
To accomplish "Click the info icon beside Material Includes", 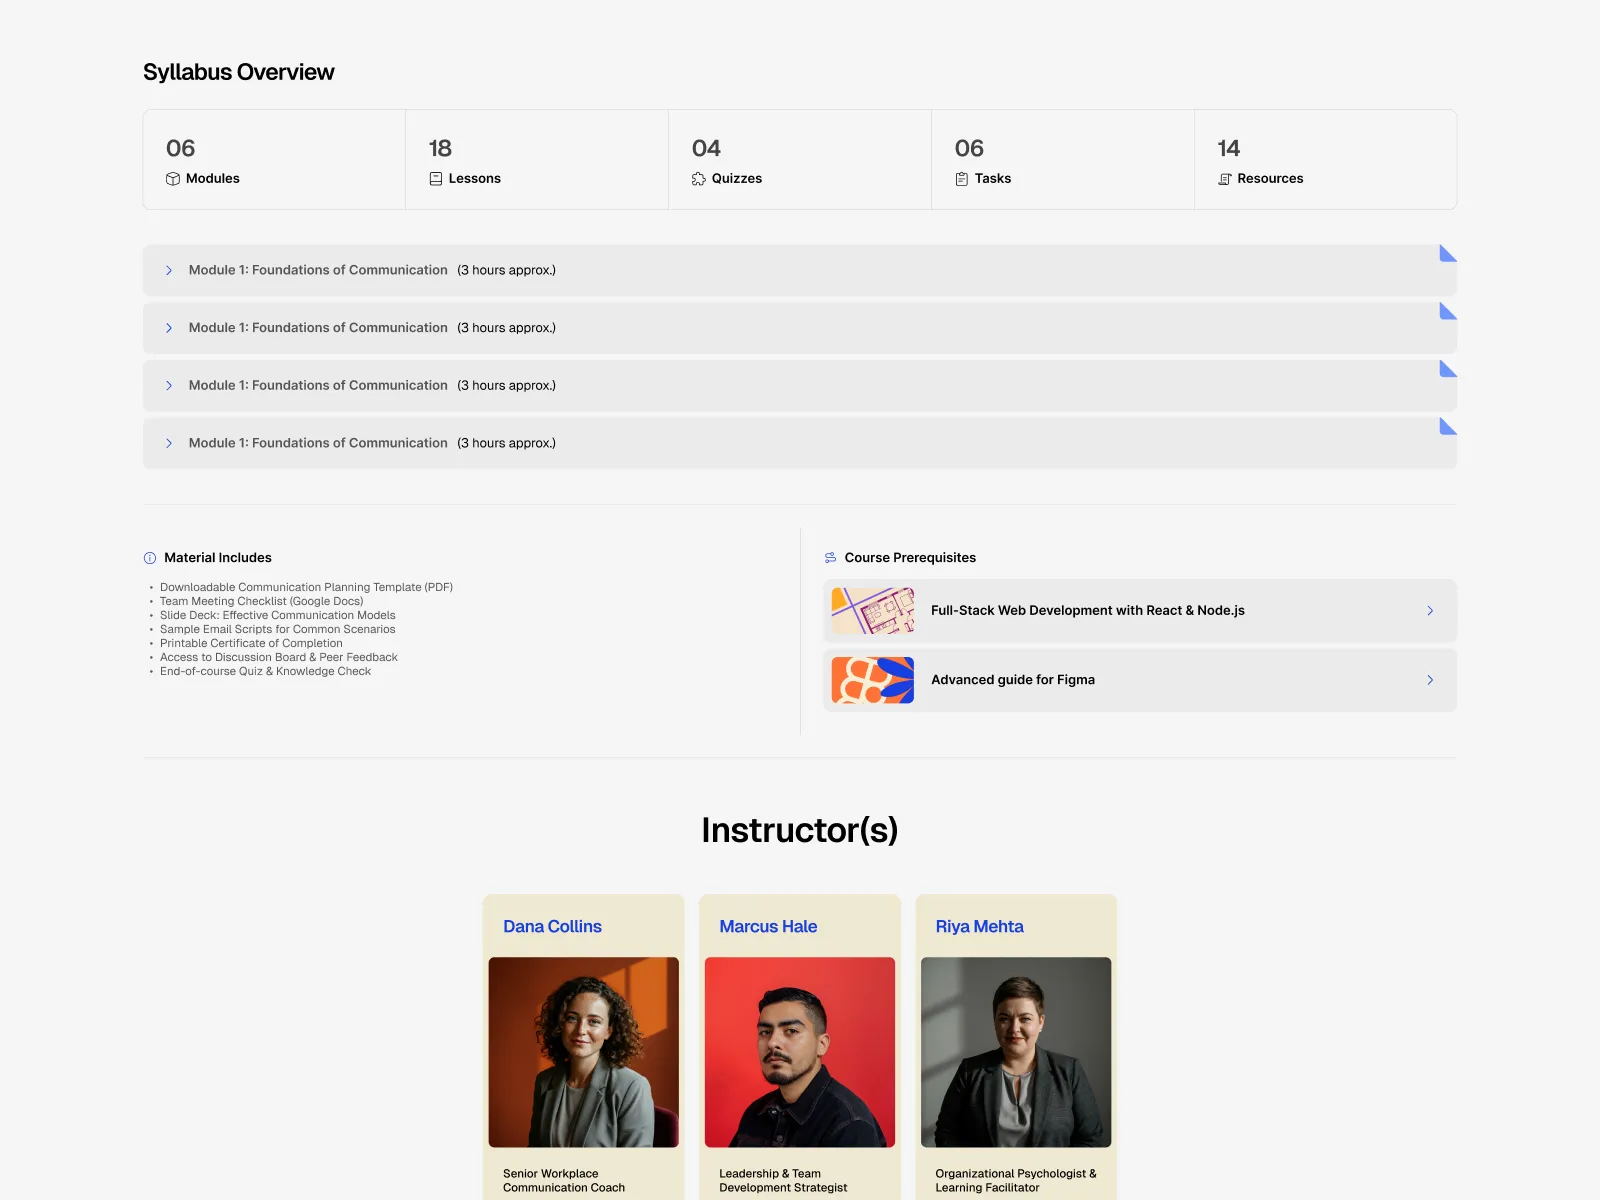I will point(150,558).
